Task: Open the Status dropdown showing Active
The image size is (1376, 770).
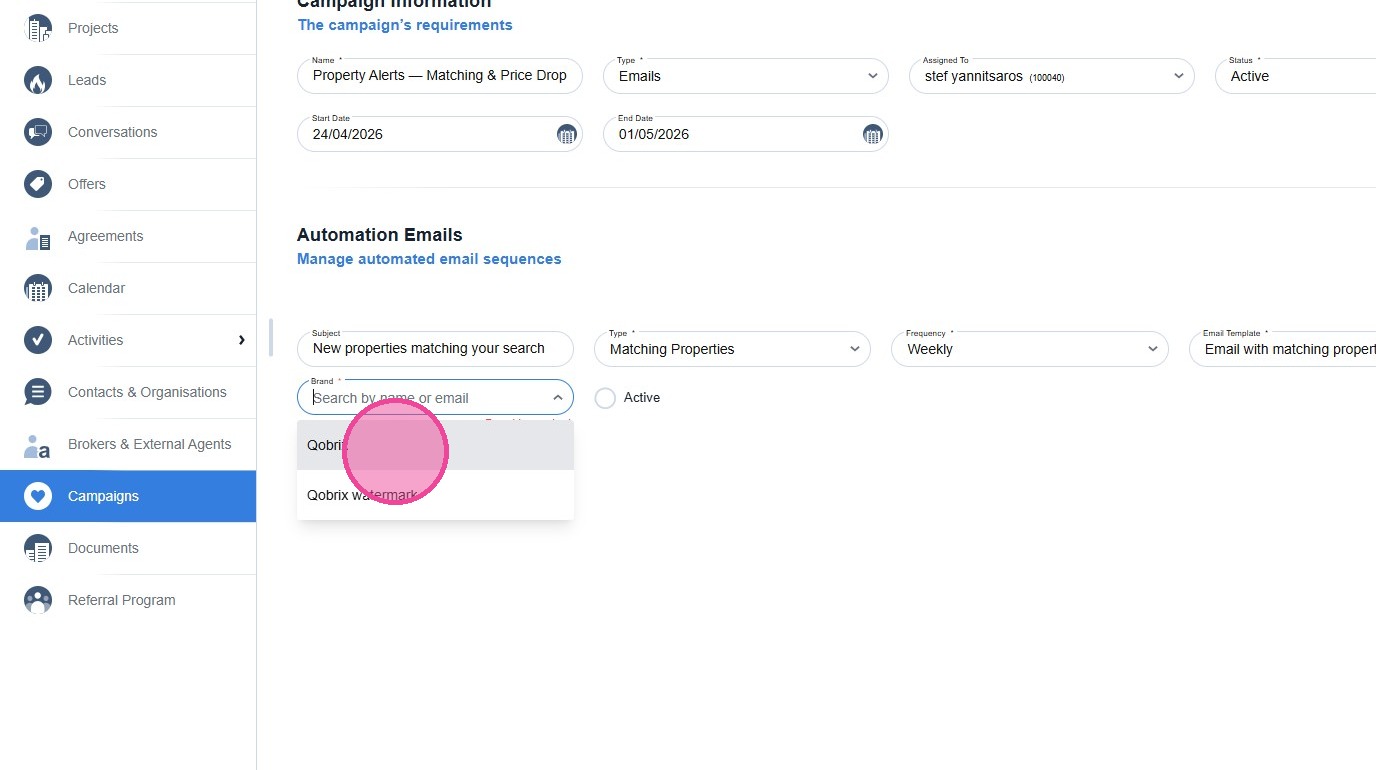Action: tap(1296, 76)
